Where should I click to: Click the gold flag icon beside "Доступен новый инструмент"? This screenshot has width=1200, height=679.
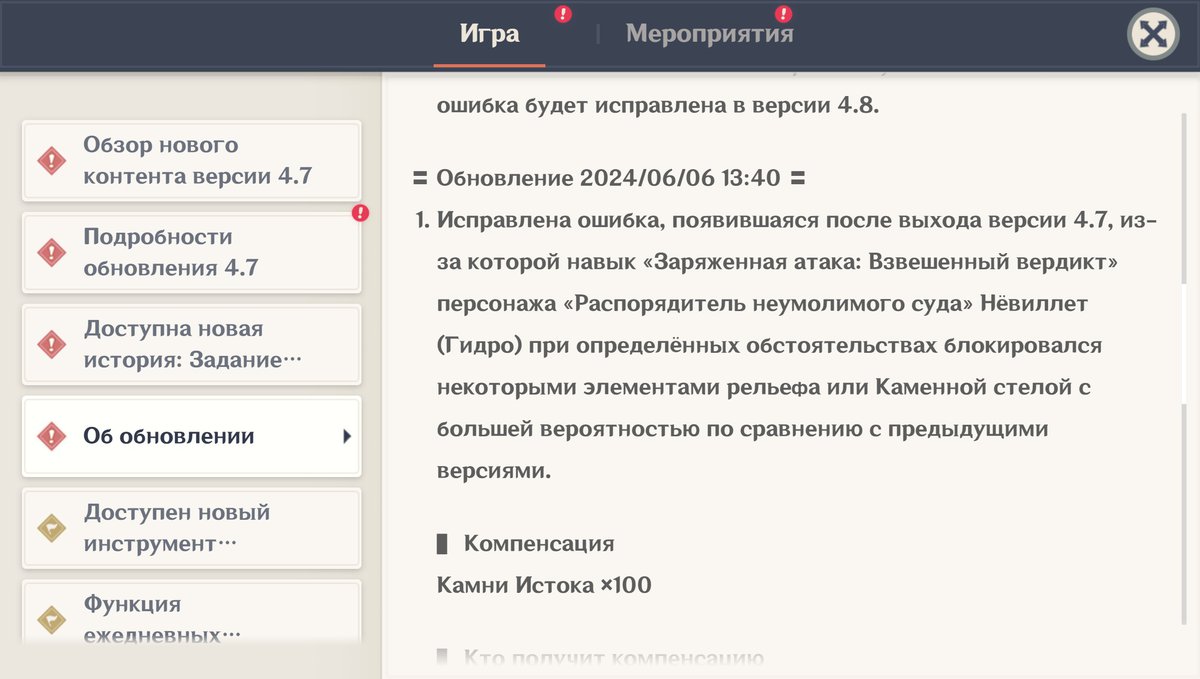point(51,529)
